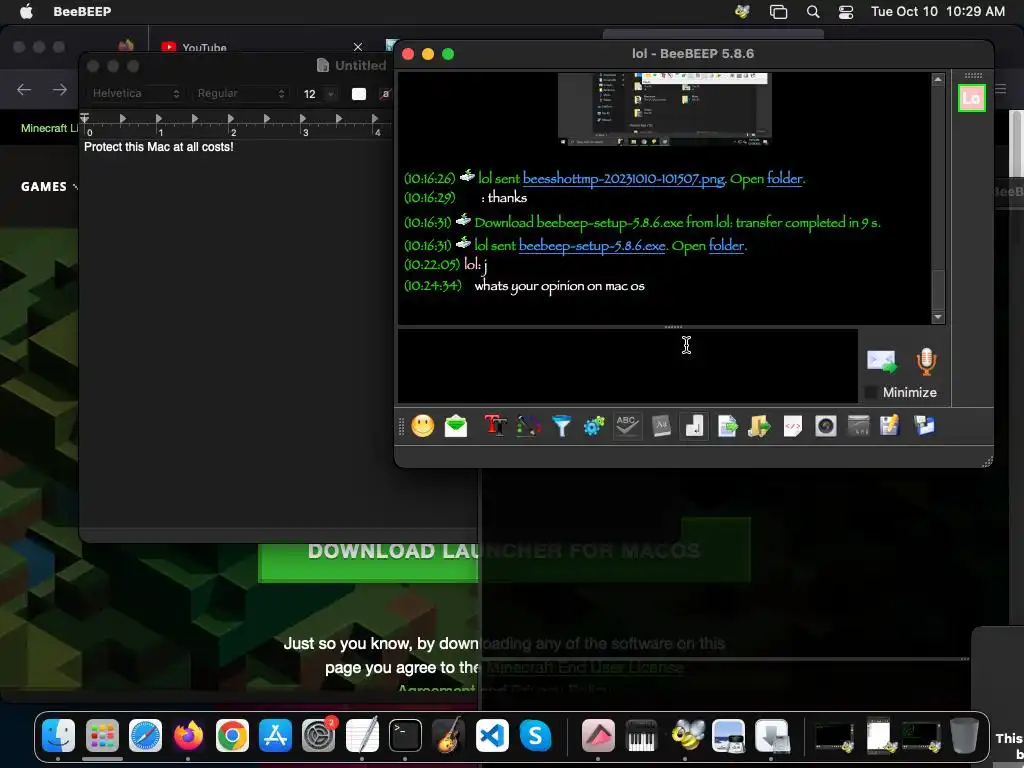Save the chat with floppy pencil icon
Image resolution: width=1024 pixels, height=768 pixels.
pos(890,426)
